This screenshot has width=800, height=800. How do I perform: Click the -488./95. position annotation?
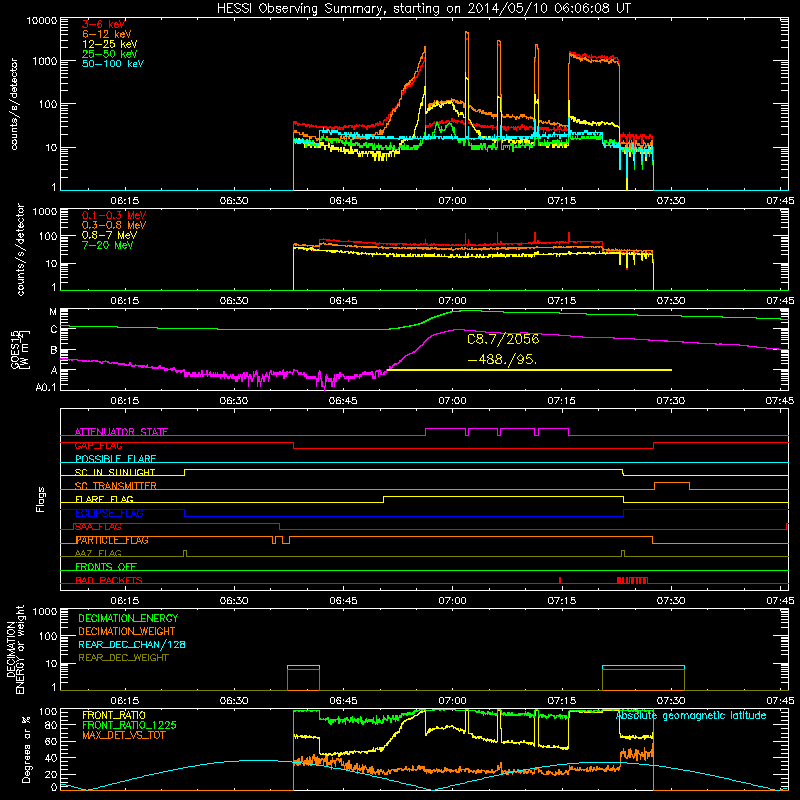click(502, 360)
